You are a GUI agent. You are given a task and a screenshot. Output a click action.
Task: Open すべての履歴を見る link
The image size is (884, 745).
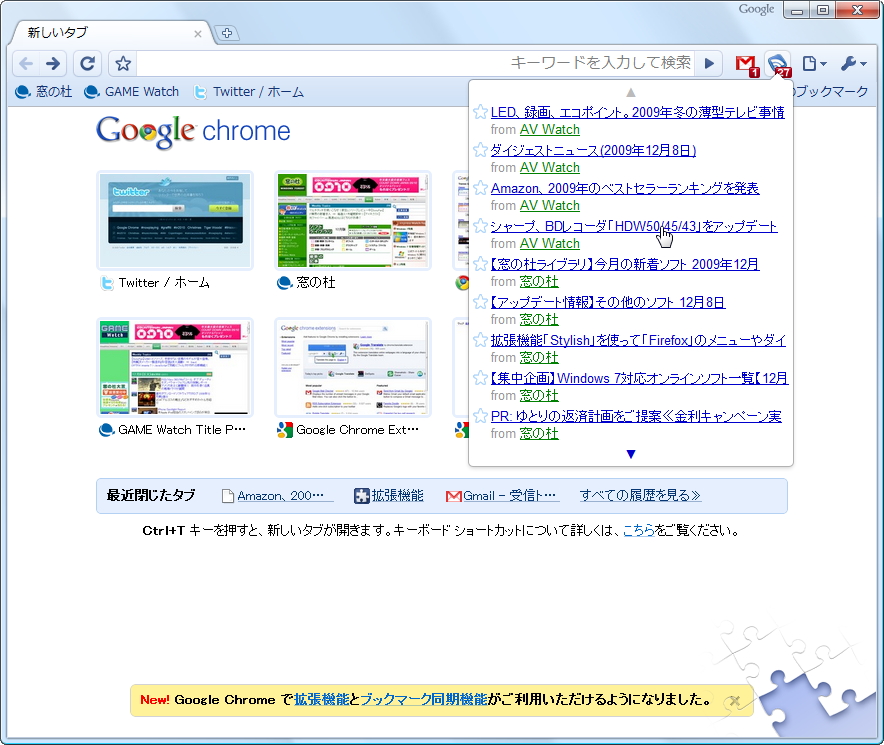tap(639, 495)
